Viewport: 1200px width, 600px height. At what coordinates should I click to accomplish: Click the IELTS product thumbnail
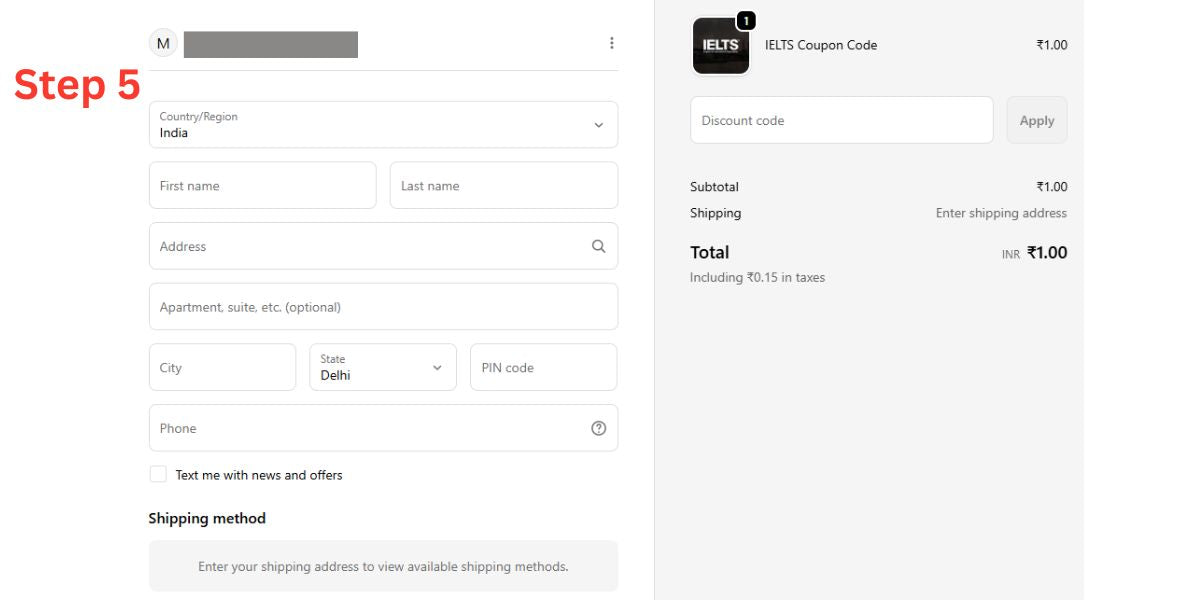tap(721, 46)
